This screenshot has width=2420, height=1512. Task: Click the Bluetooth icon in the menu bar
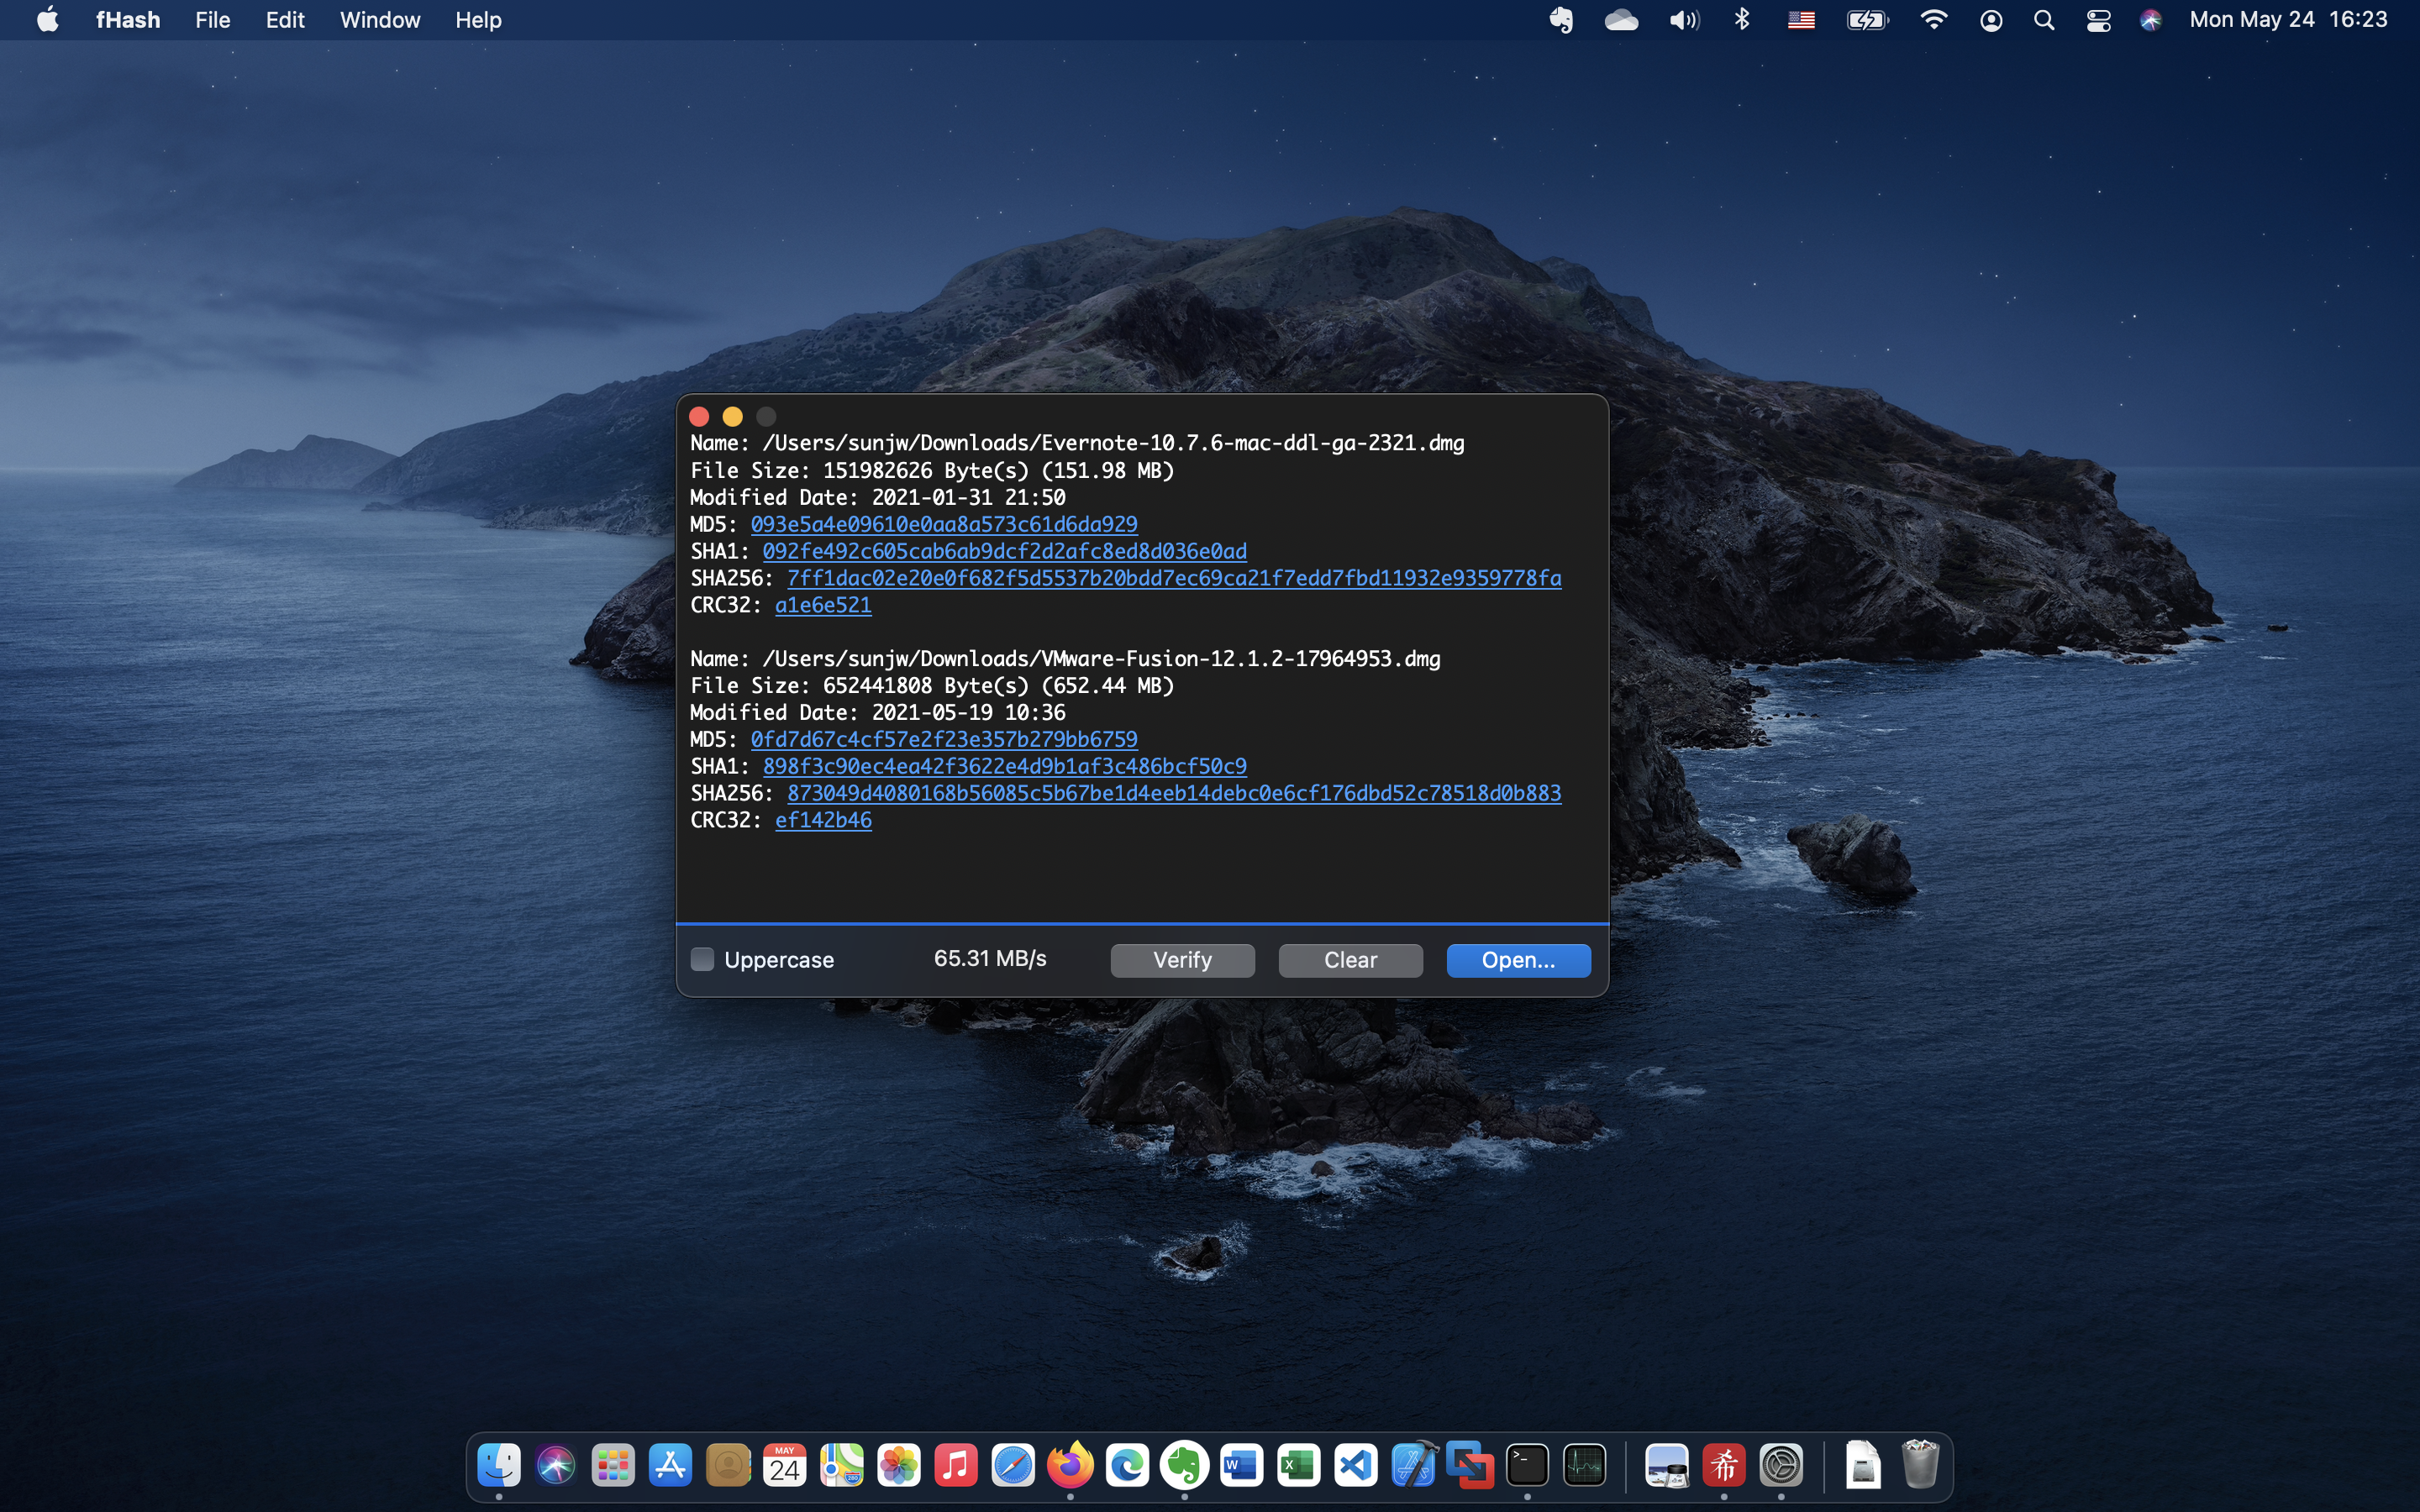[x=1741, y=19]
